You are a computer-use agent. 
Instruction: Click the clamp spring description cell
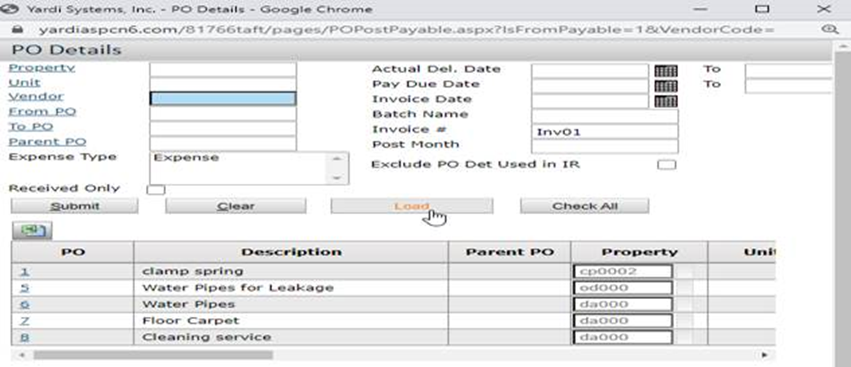pyautogui.click(x=291, y=271)
